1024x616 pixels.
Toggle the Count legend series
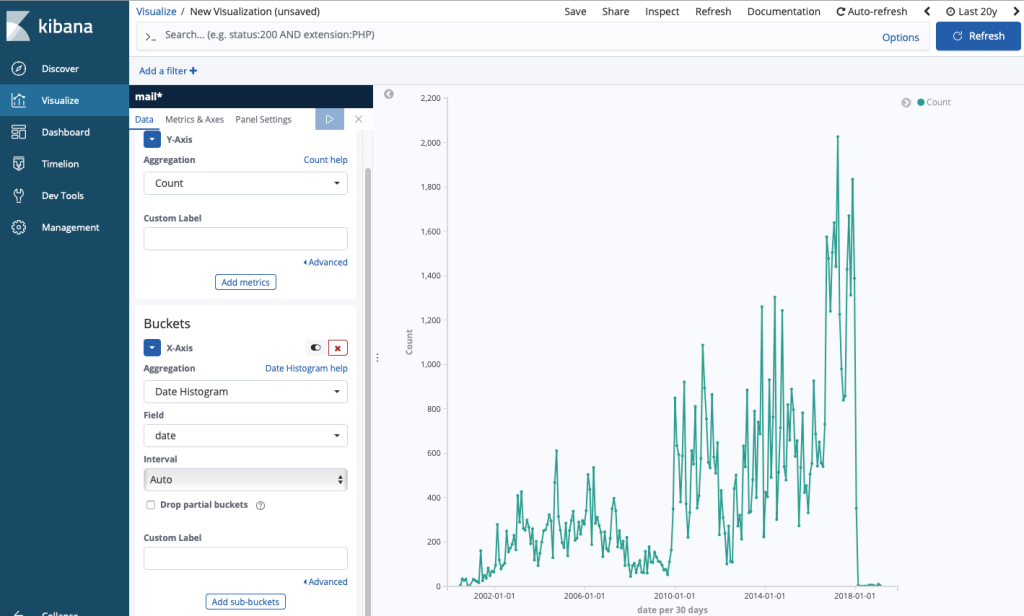point(934,102)
